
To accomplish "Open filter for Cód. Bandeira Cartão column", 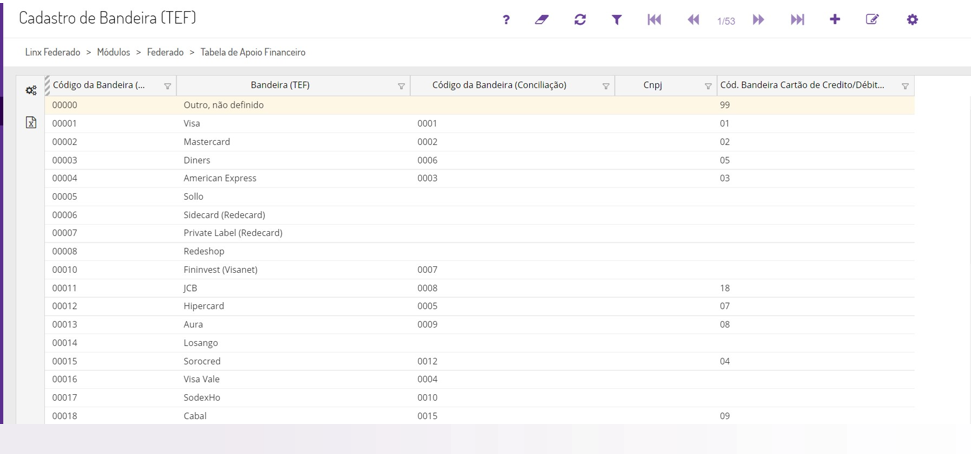I will [905, 86].
